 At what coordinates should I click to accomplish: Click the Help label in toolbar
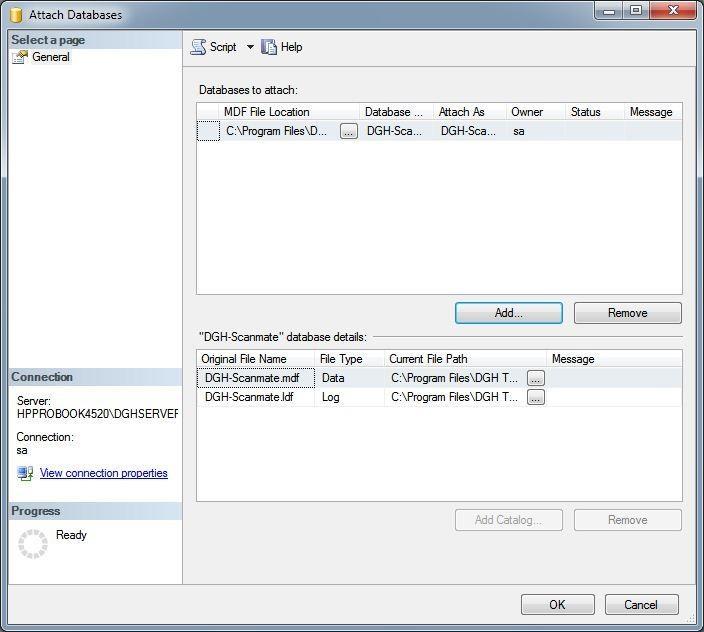(x=291, y=47)
